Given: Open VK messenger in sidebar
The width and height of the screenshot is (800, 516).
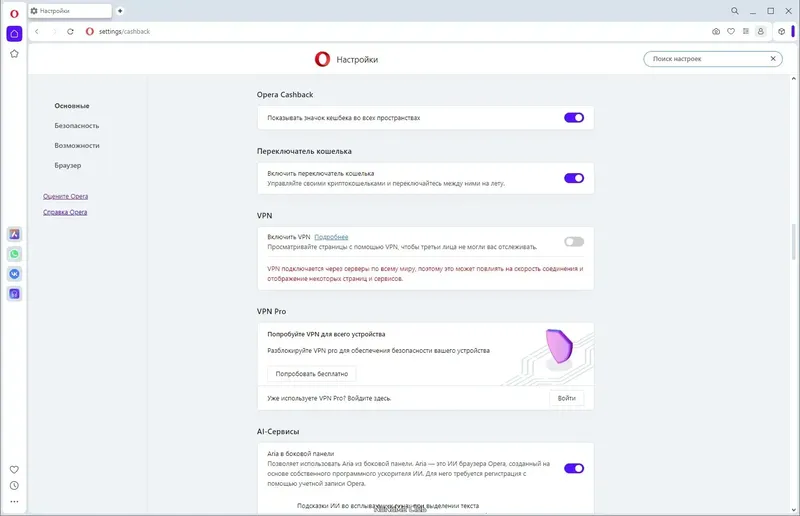Looking at the screenshot, I should tap(14, 274).
